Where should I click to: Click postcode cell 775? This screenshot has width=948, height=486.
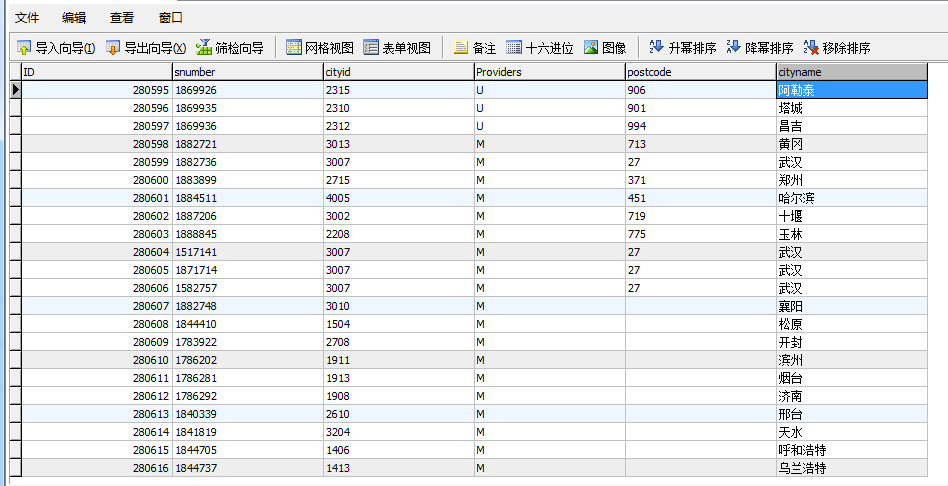click(701, 234)
